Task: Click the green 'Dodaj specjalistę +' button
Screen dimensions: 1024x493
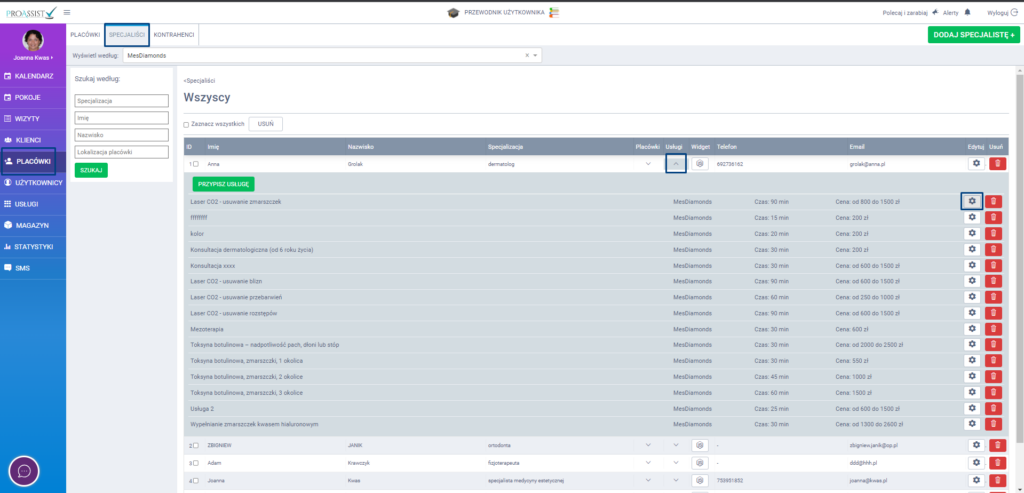Action: coord(973,34)
